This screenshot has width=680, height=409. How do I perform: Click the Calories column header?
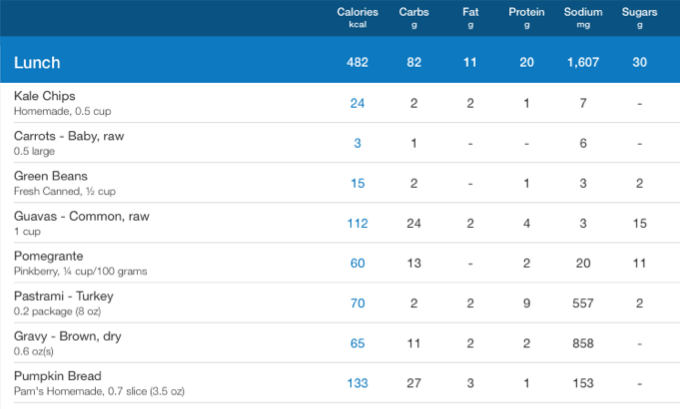coord(357,17)
